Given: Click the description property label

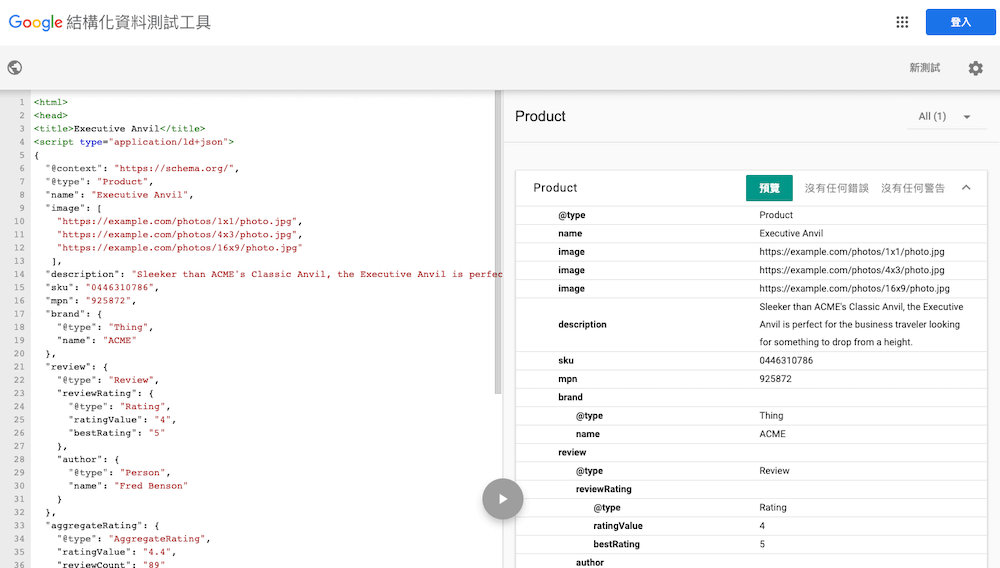Looking at the screenshot, I should click(x=582, y=324).
